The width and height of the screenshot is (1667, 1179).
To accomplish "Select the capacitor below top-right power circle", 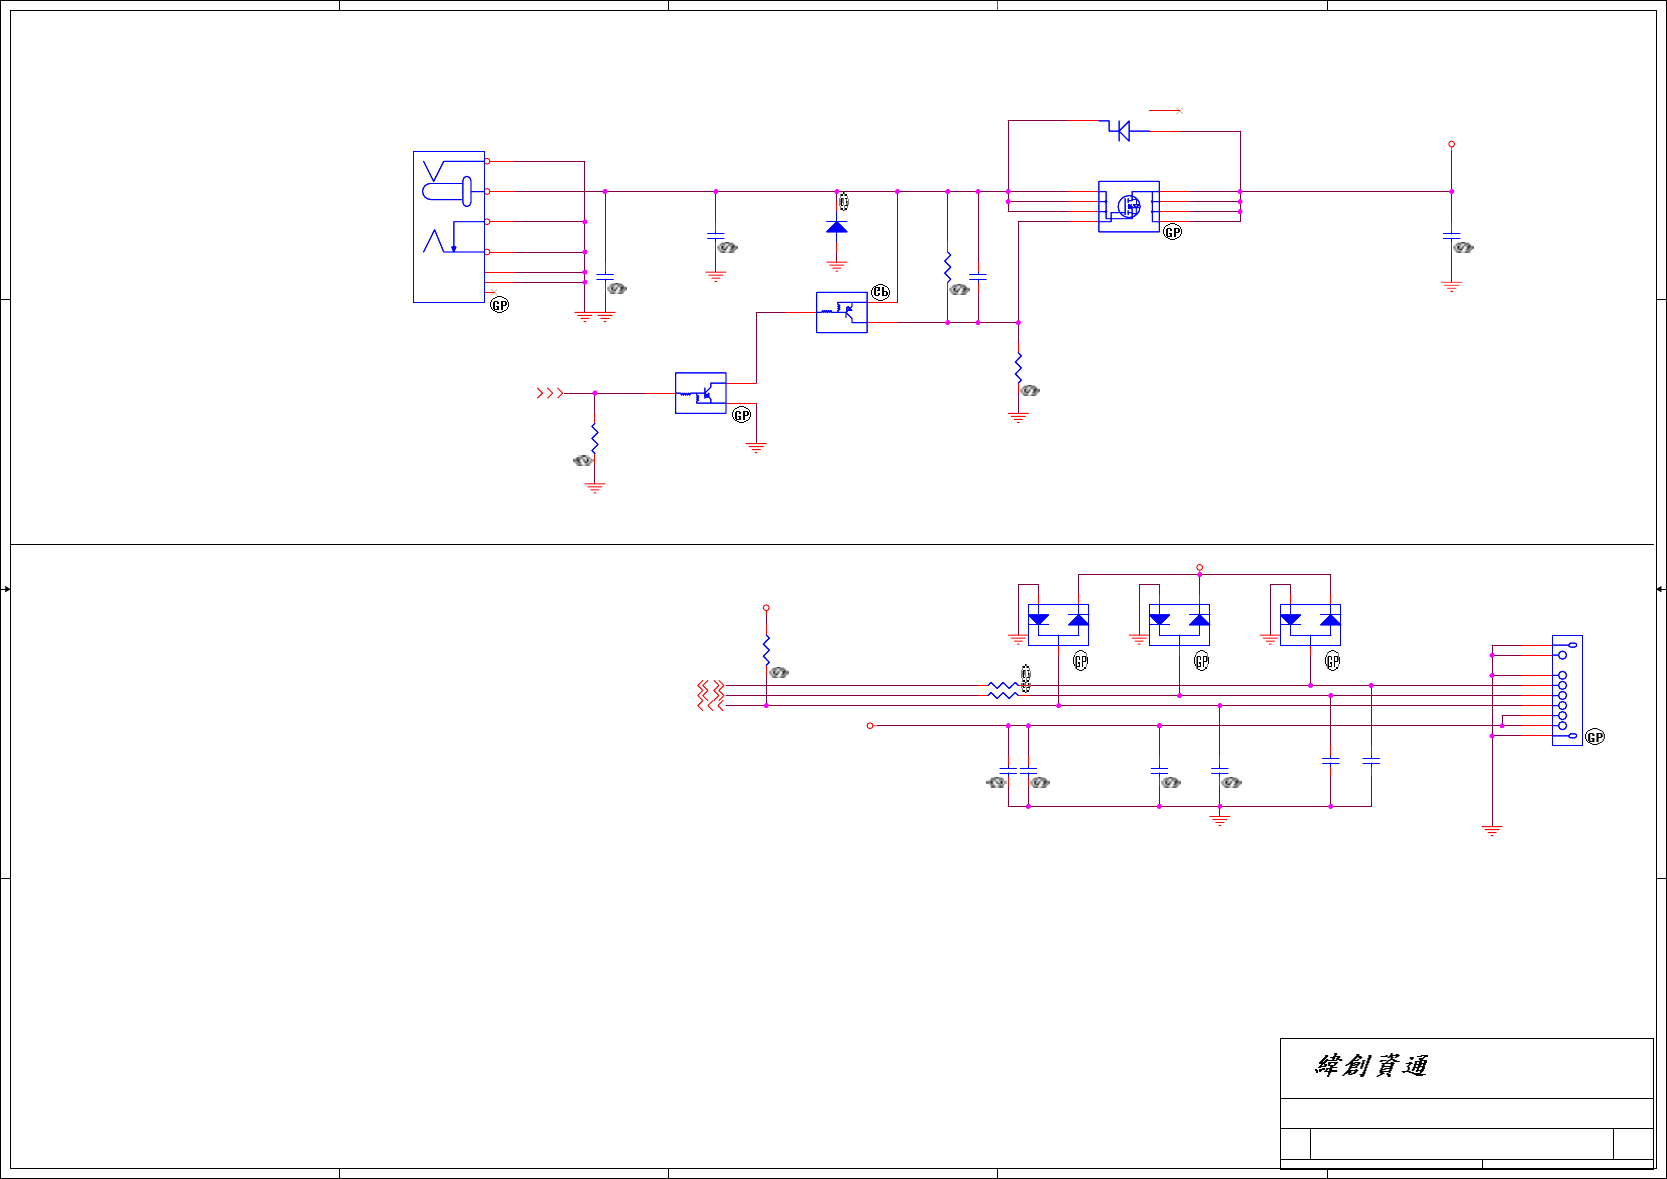I will 1452,236.
